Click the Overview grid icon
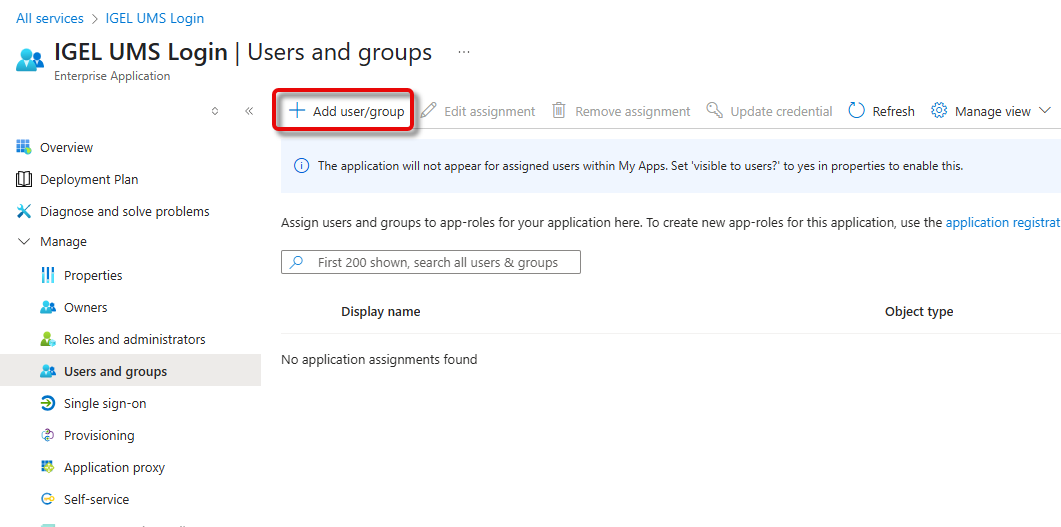Viewport: 1061px width, 527px height. (x=24, y=147)
